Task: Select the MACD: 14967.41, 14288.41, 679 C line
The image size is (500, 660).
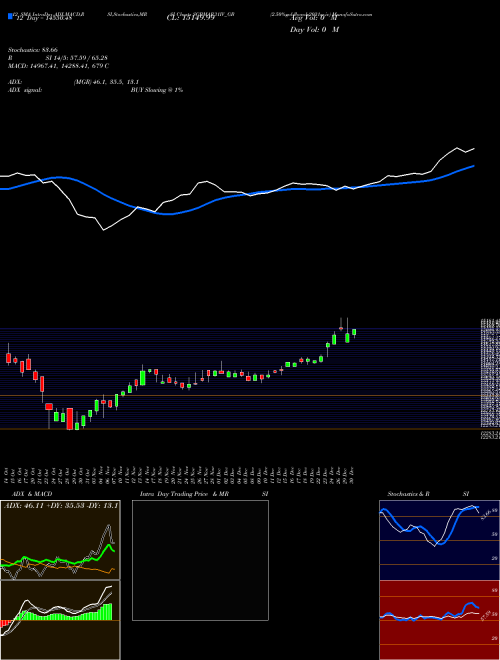Action: (x=59, y=66)
